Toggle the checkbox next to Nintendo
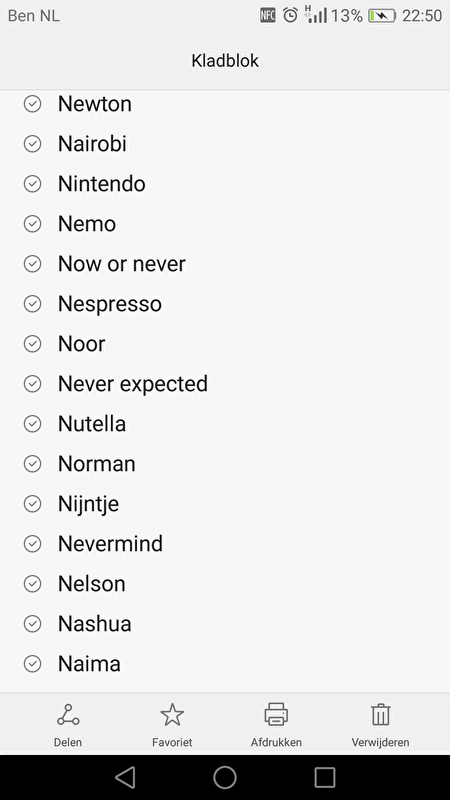Image resolution: width=450 pixels, height=800 pixels. [33, 184]
